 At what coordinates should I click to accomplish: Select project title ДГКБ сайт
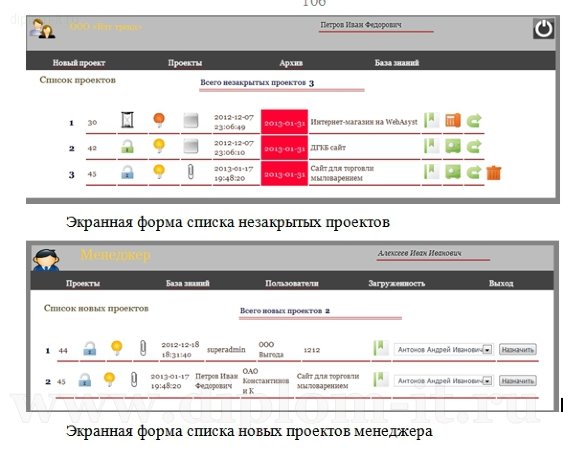328,147
